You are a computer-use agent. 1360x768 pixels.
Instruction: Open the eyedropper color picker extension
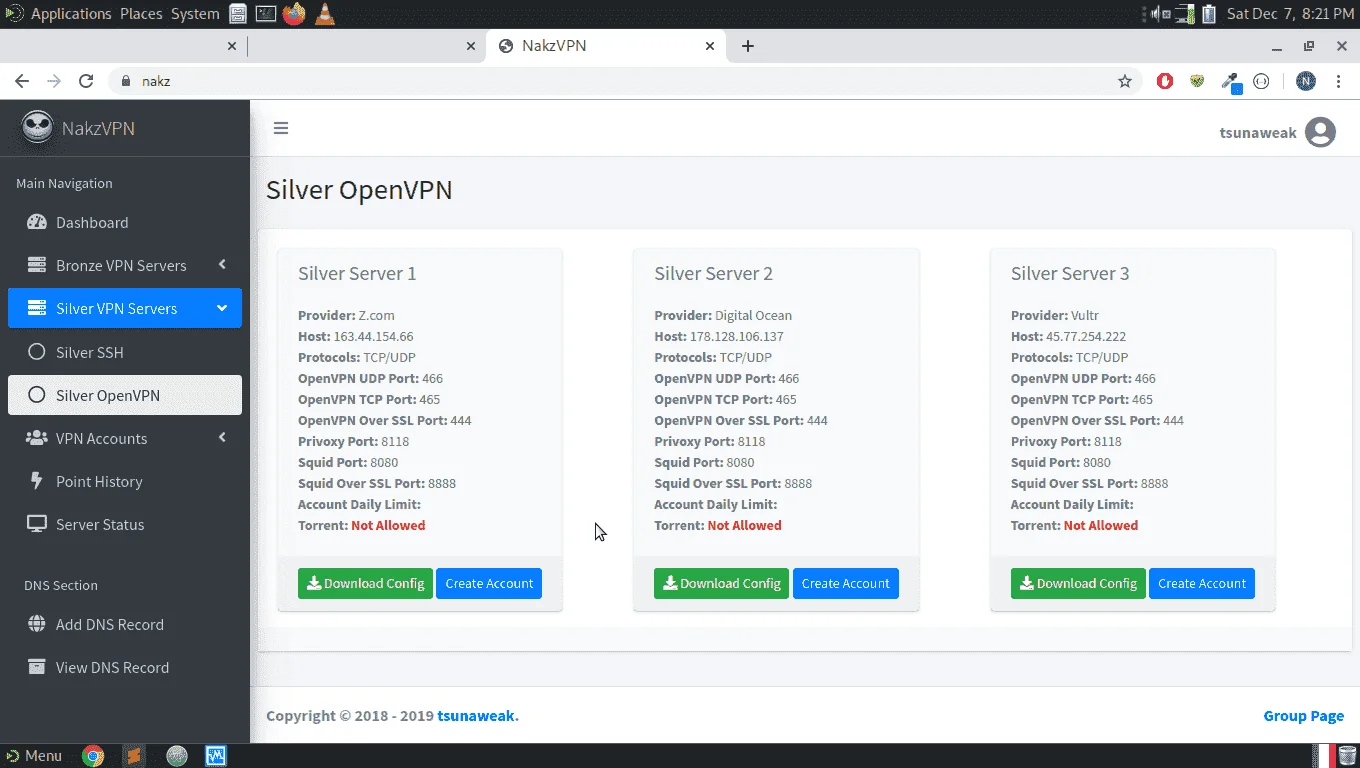[1231, 82]
